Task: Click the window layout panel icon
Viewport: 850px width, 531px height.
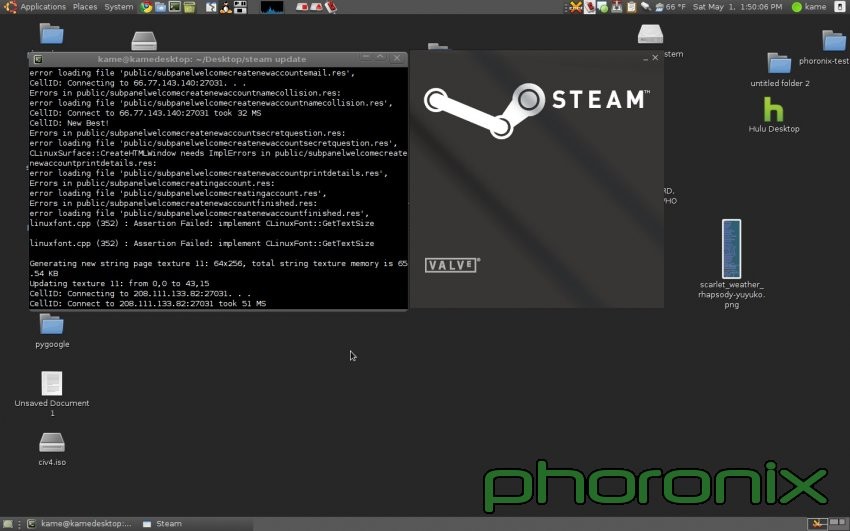Action: [240, 7]
